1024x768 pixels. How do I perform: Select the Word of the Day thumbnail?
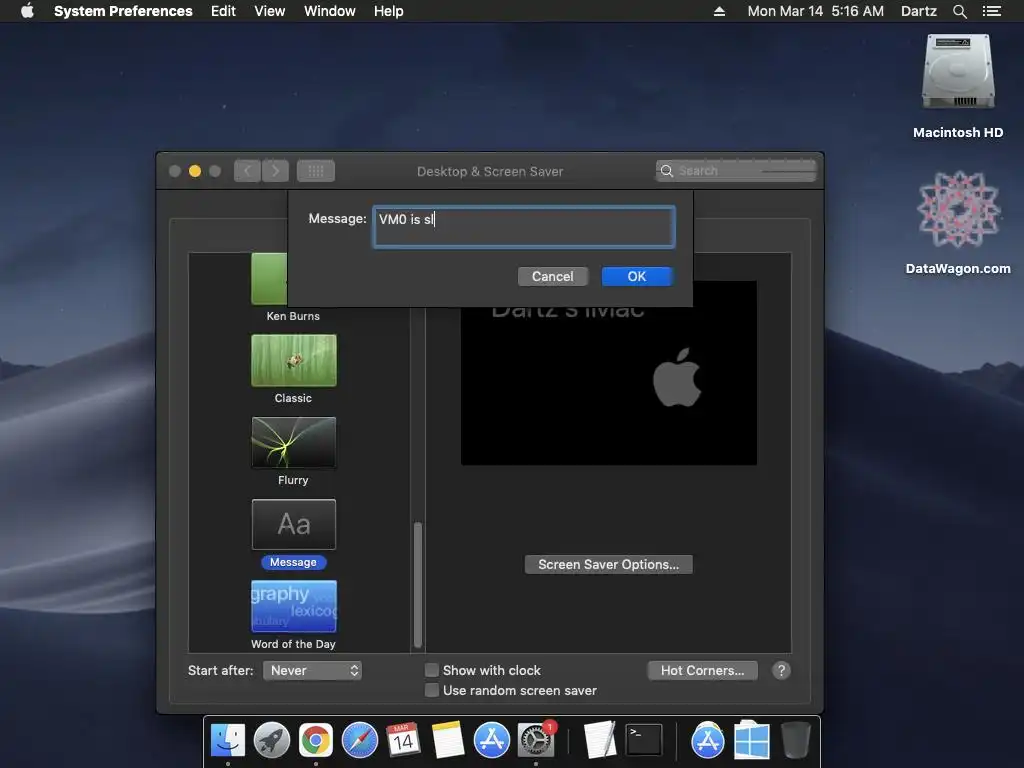click(294, 607)
